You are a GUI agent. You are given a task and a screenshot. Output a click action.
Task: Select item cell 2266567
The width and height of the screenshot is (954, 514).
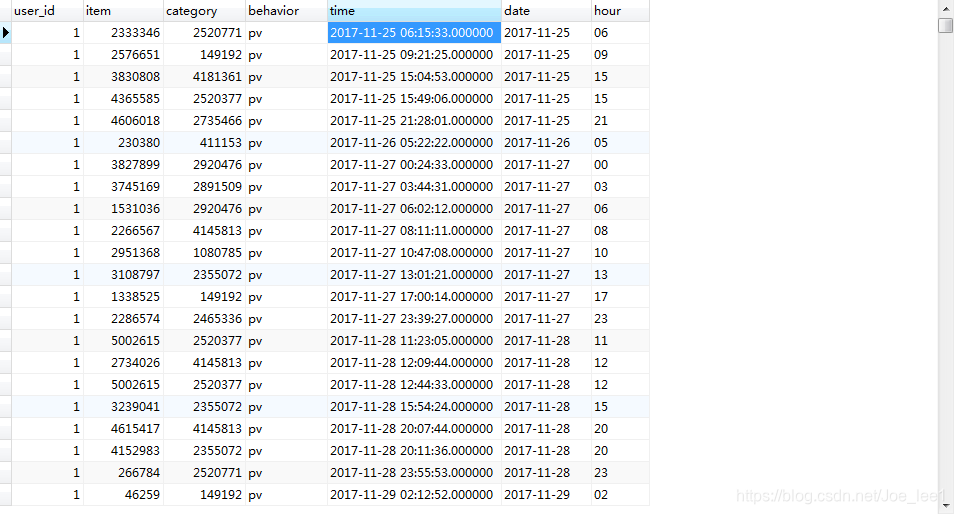click(124, 231)
